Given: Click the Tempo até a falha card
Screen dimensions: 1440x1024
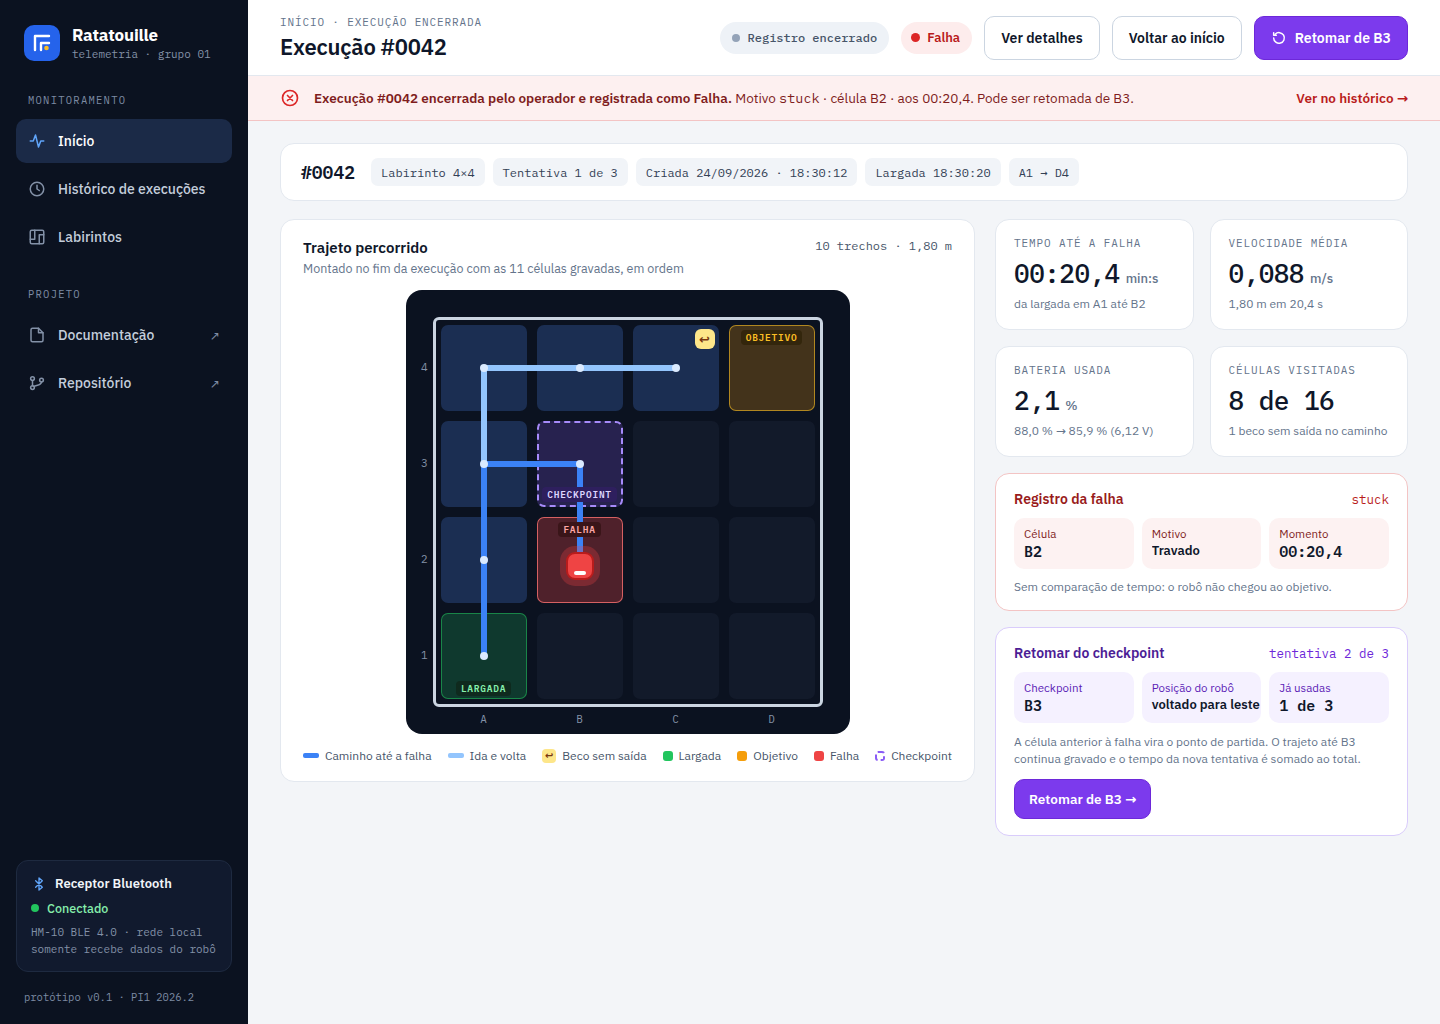Looking at the screenshot, I should pos(1094,274).
